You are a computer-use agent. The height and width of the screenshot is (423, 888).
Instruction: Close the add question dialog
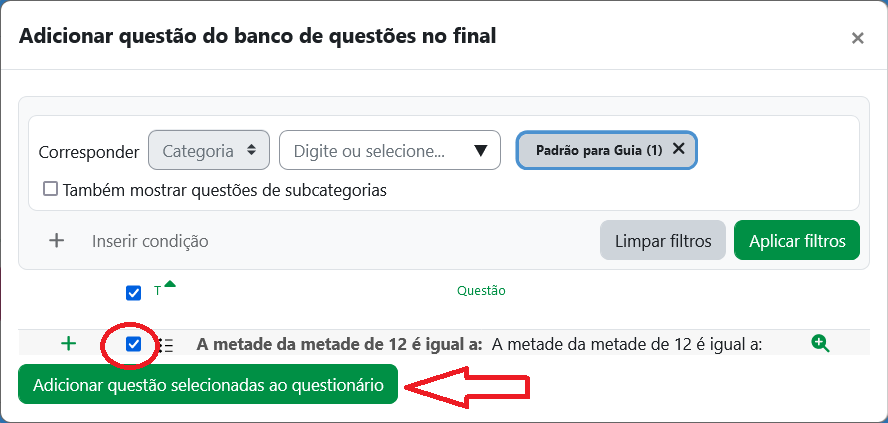click(857, 38)
